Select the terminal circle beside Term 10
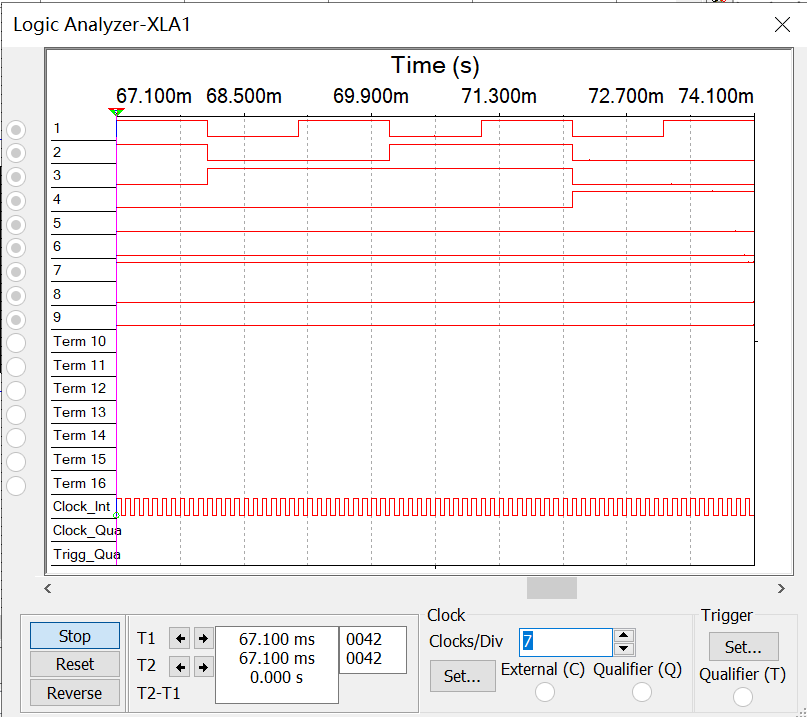Image resolution: width=807 pixels, height=717 pixels. point(15,341)
